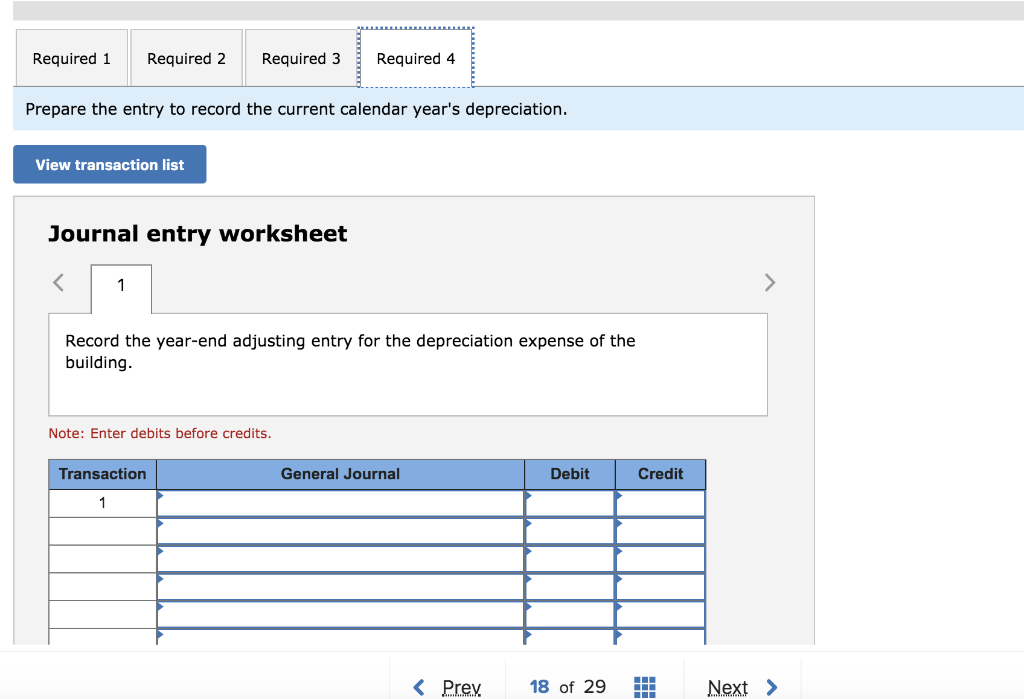The width and height of the screenshot is (1024, 699).
Task: Click transaction number 1 cell
Action: coord(103,503)
